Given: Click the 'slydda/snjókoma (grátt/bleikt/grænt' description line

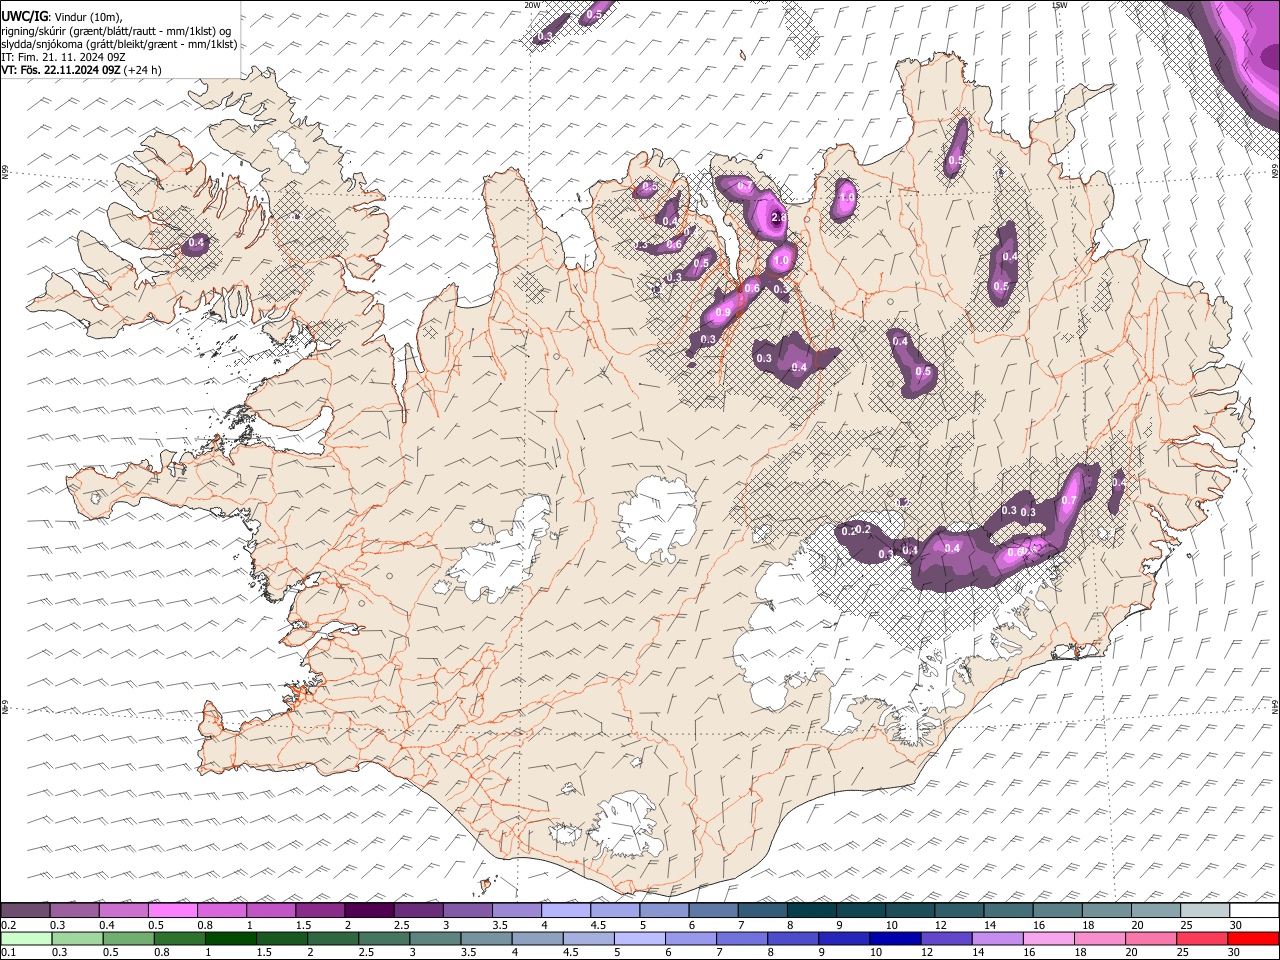Looking at the screenshot, I should (x=119, y=44).
